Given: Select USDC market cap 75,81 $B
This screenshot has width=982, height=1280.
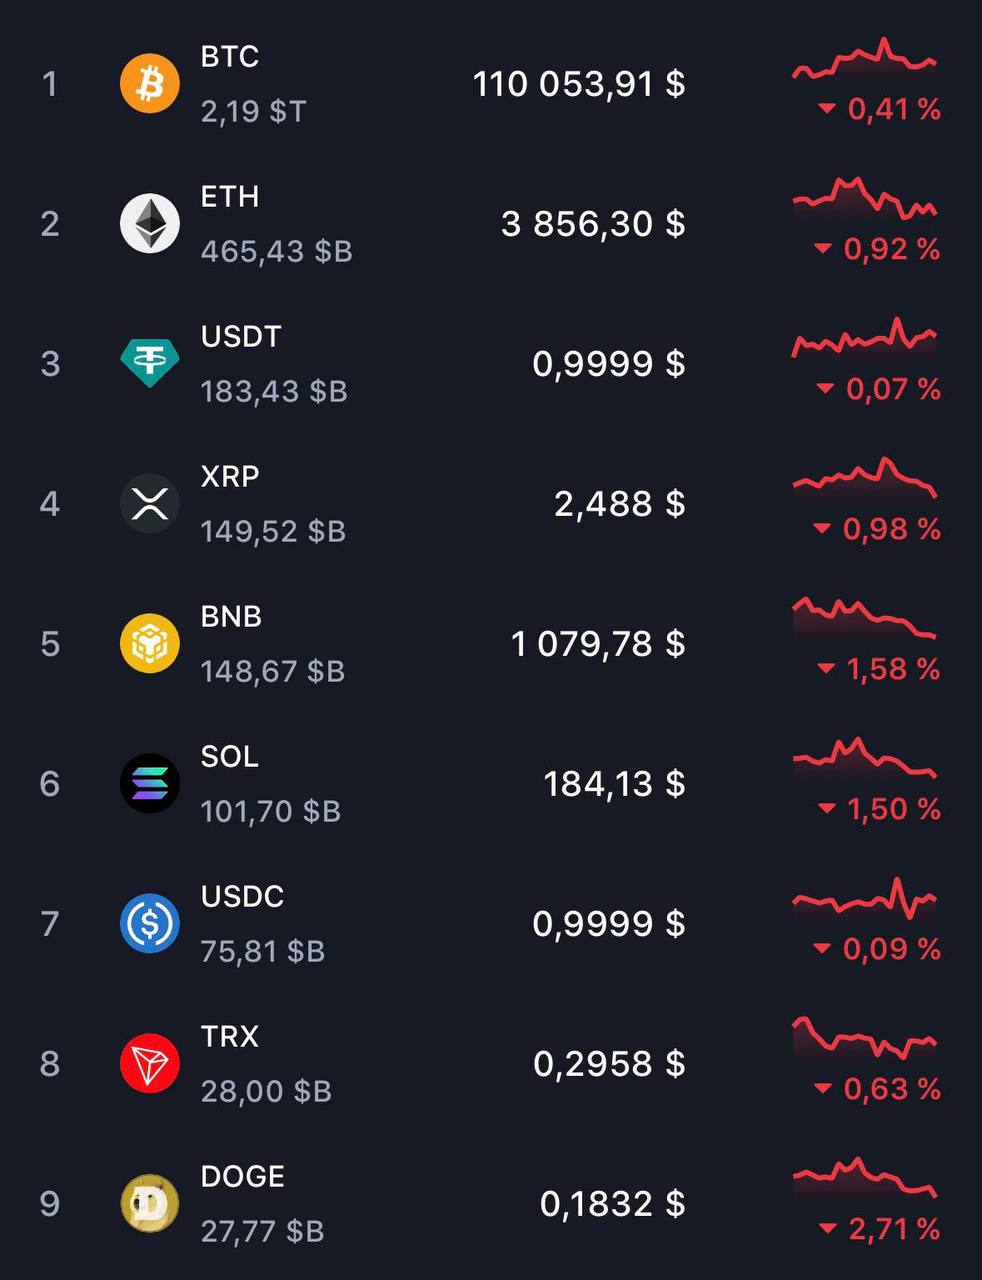Looking at the screenshot, I should click(x=263, y=951).
